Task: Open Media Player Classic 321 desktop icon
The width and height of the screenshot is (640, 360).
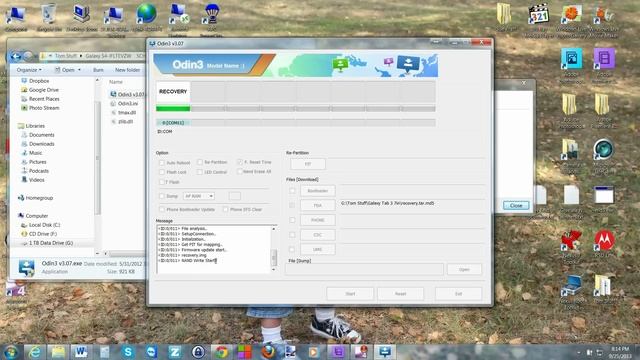Action: point(538,18)
